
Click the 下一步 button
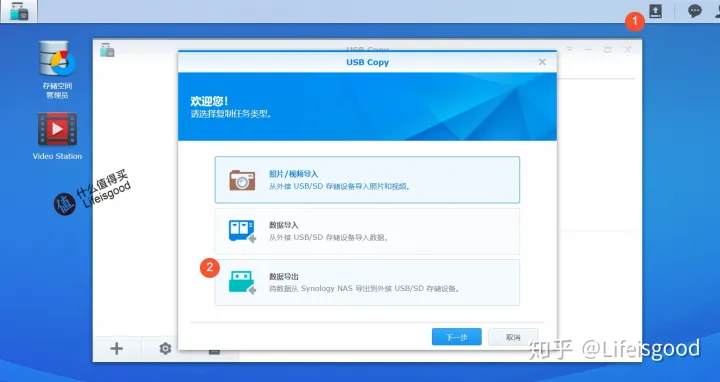[456, 337]
